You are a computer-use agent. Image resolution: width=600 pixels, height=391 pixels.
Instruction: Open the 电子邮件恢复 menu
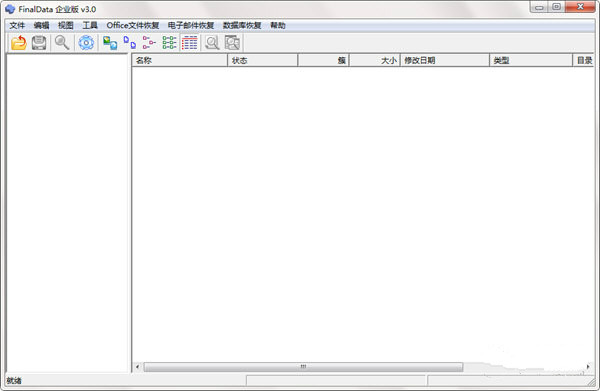[191, 26]
